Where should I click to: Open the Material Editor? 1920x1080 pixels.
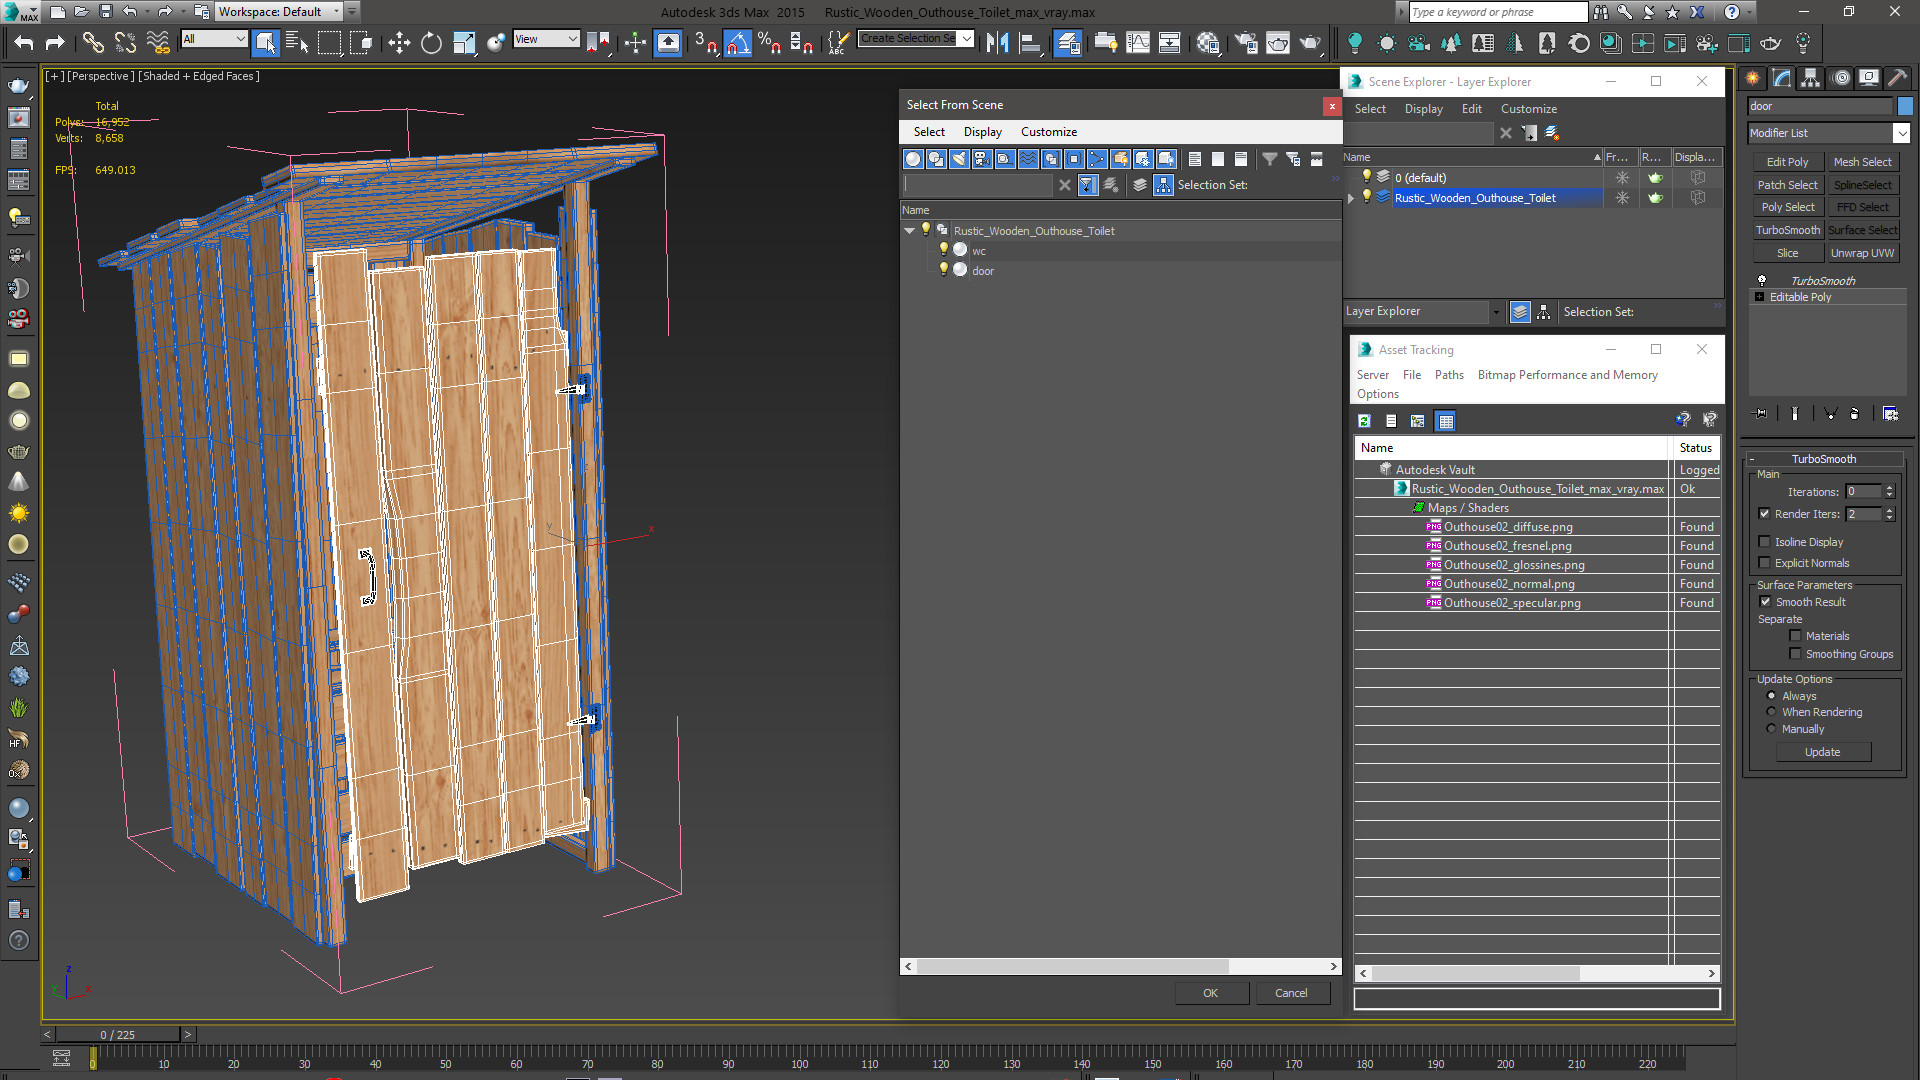[x=1208, y=42]
